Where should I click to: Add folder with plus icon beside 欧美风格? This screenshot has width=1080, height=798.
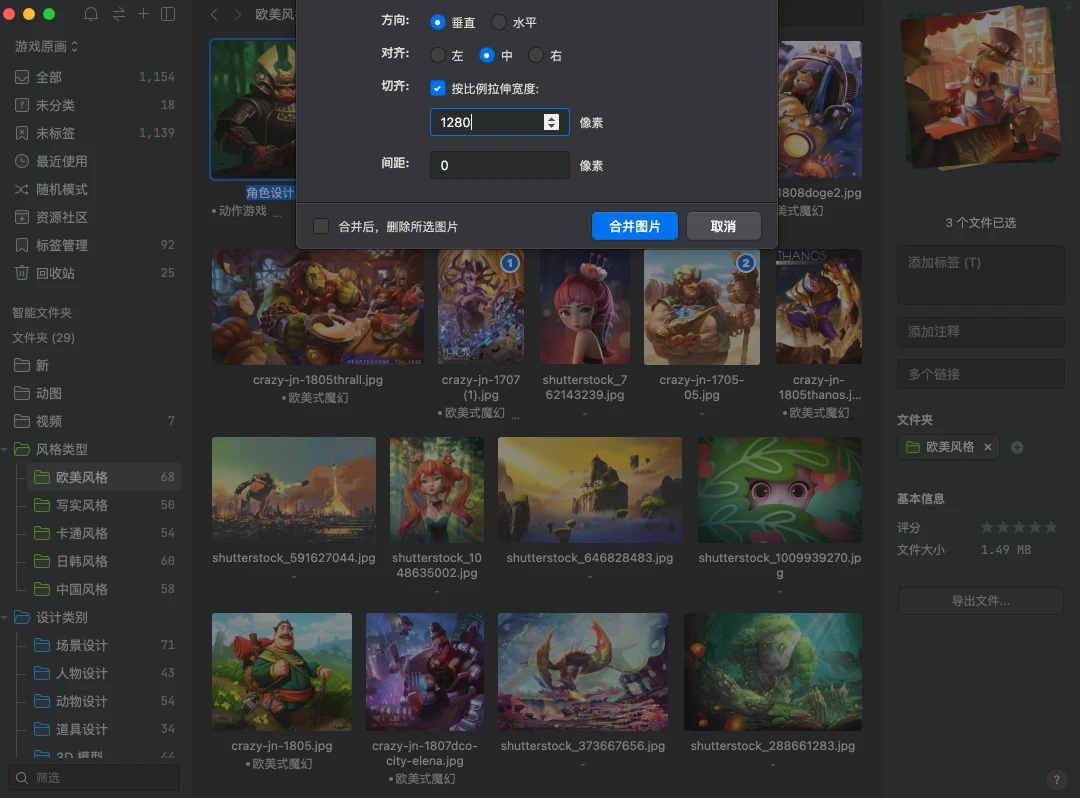(1017, 448)
